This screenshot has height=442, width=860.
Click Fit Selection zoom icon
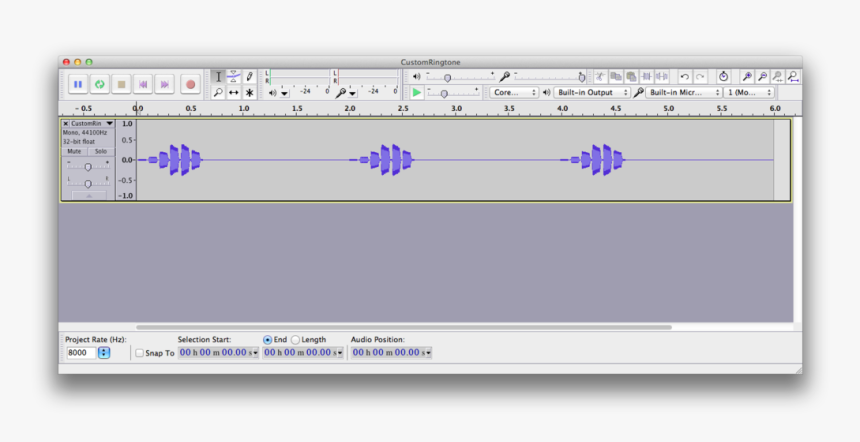click(x=778, y=77)
